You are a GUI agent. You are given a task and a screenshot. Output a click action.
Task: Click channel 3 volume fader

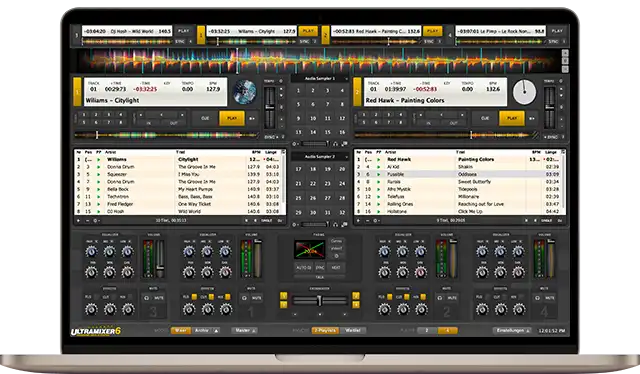click(x=160, y=267)
